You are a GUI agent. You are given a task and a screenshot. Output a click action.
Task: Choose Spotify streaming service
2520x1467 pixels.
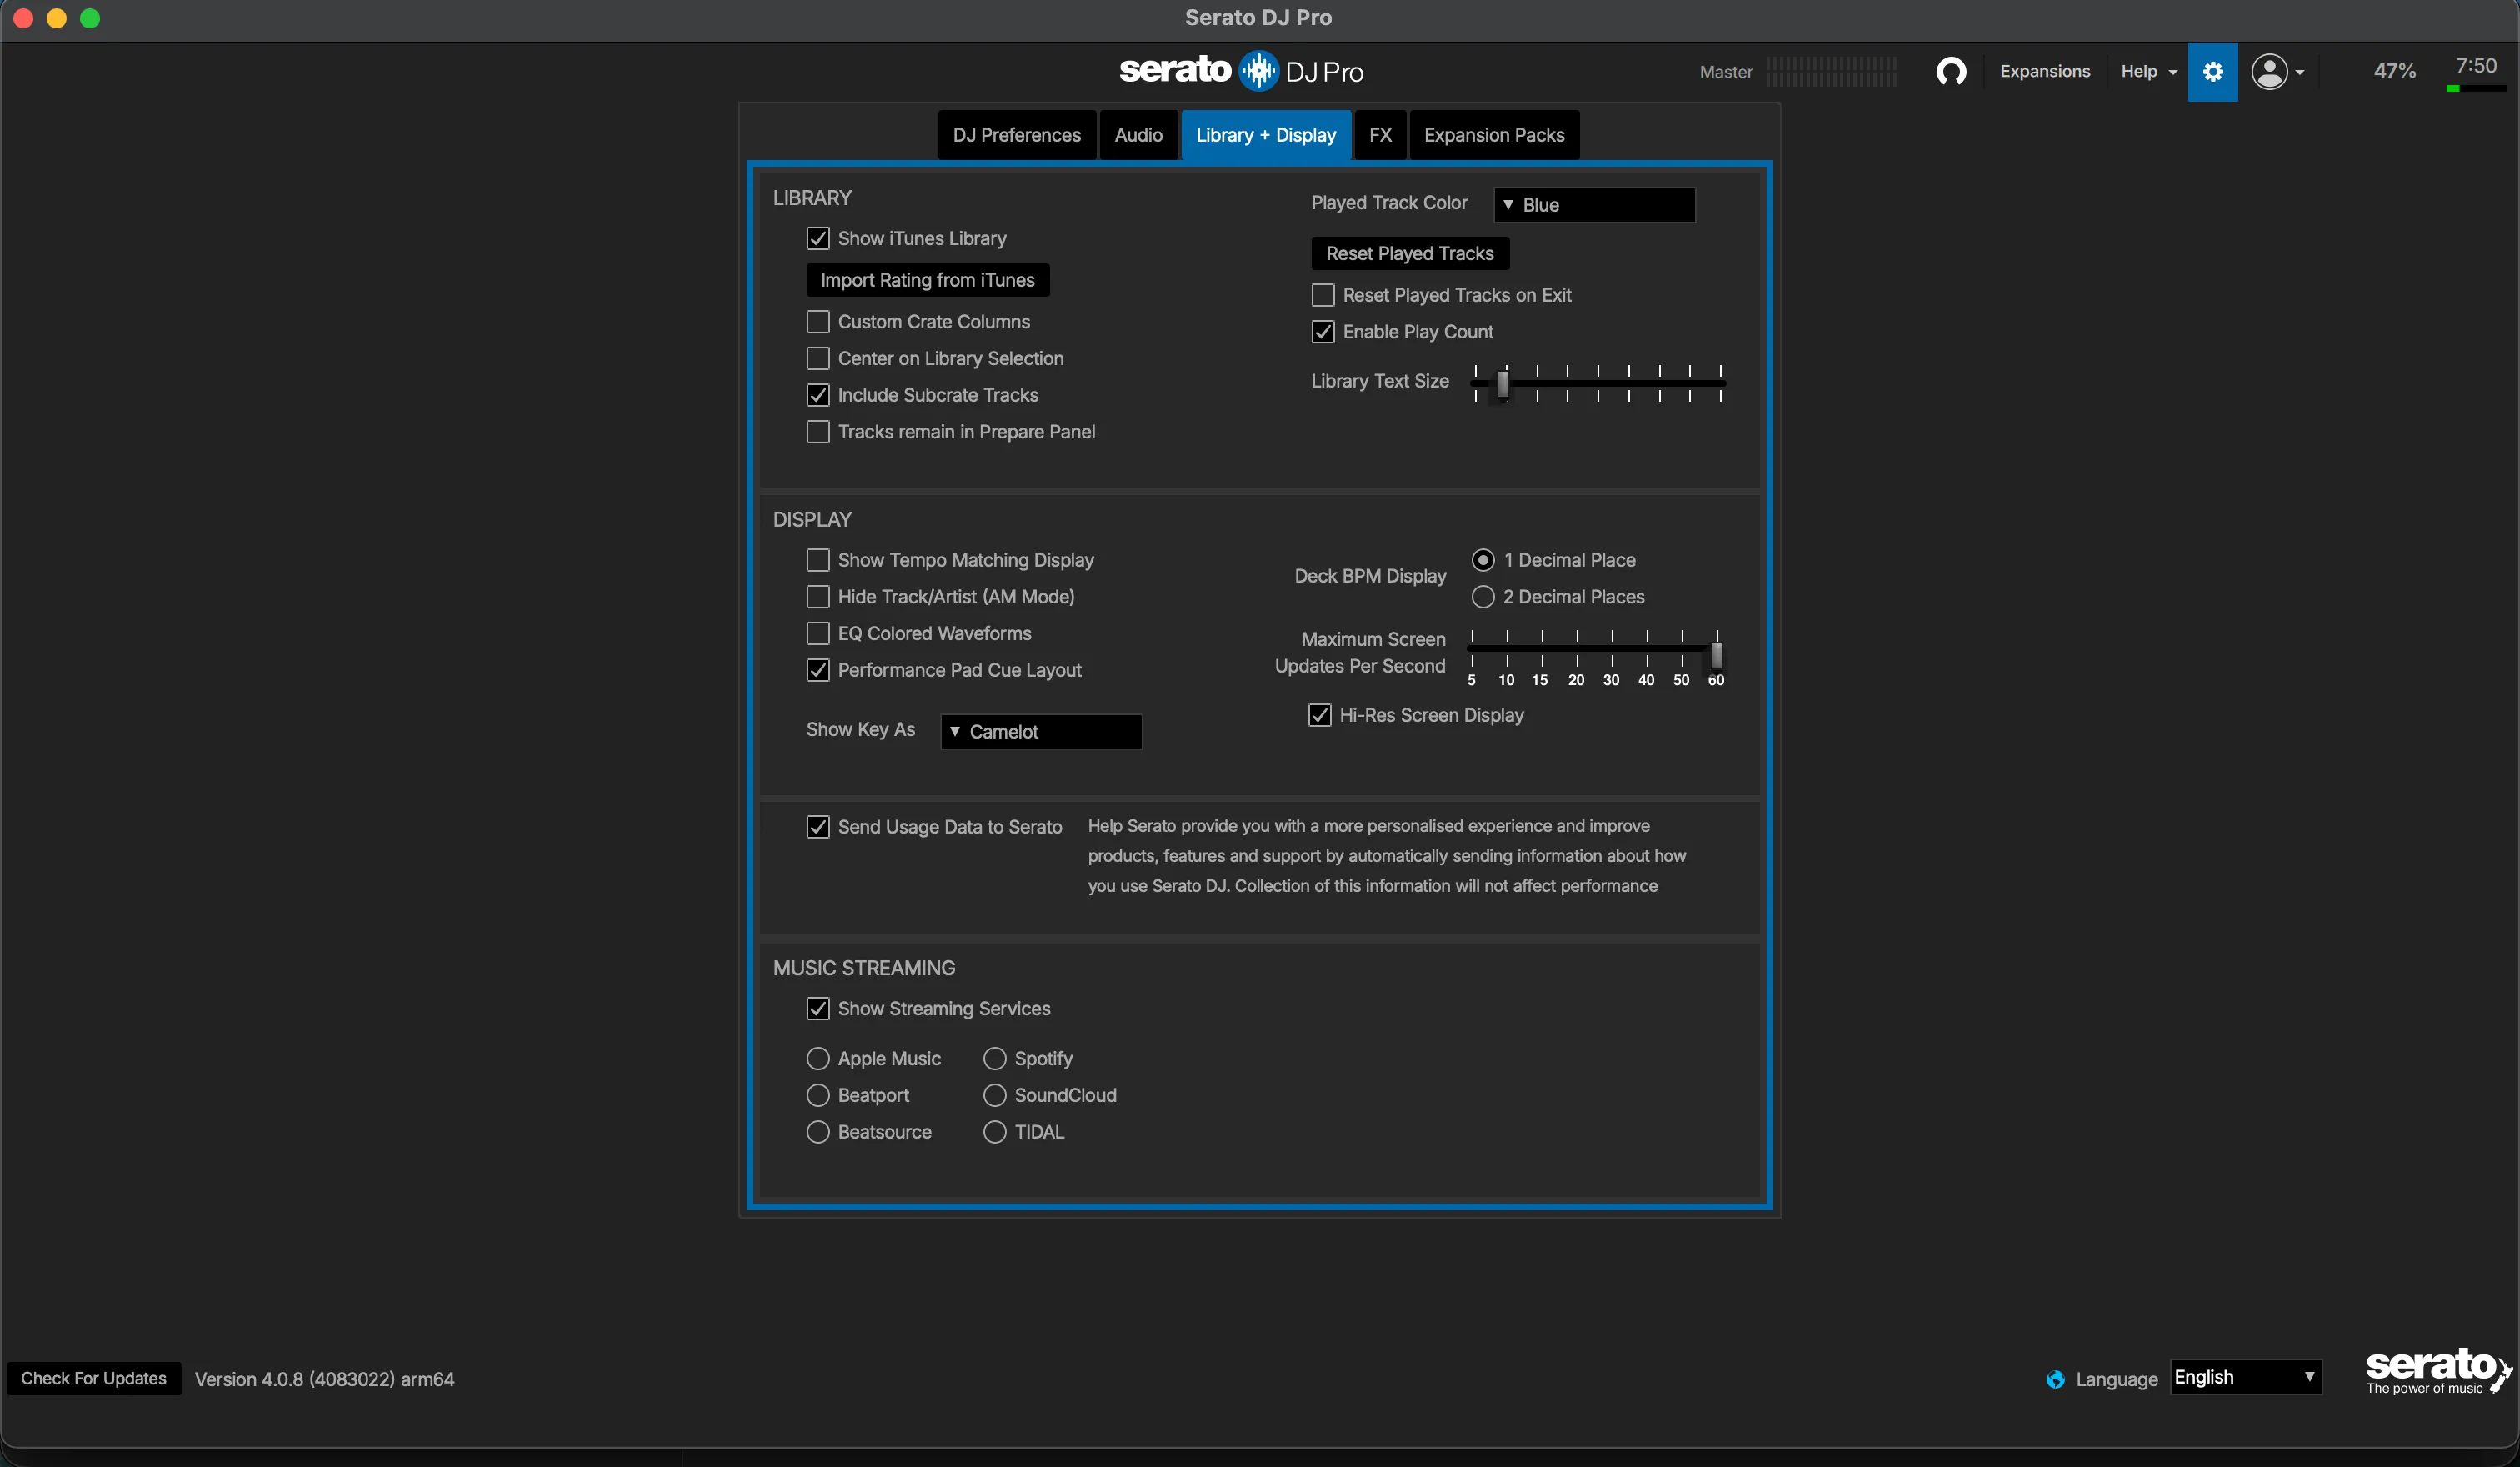point(994,1059)
